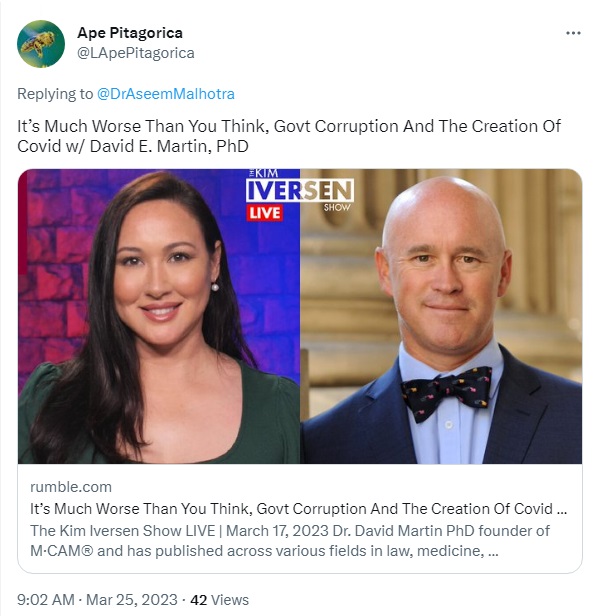Open the 42 Views count
599x616 pixels.
click(220, 600)
